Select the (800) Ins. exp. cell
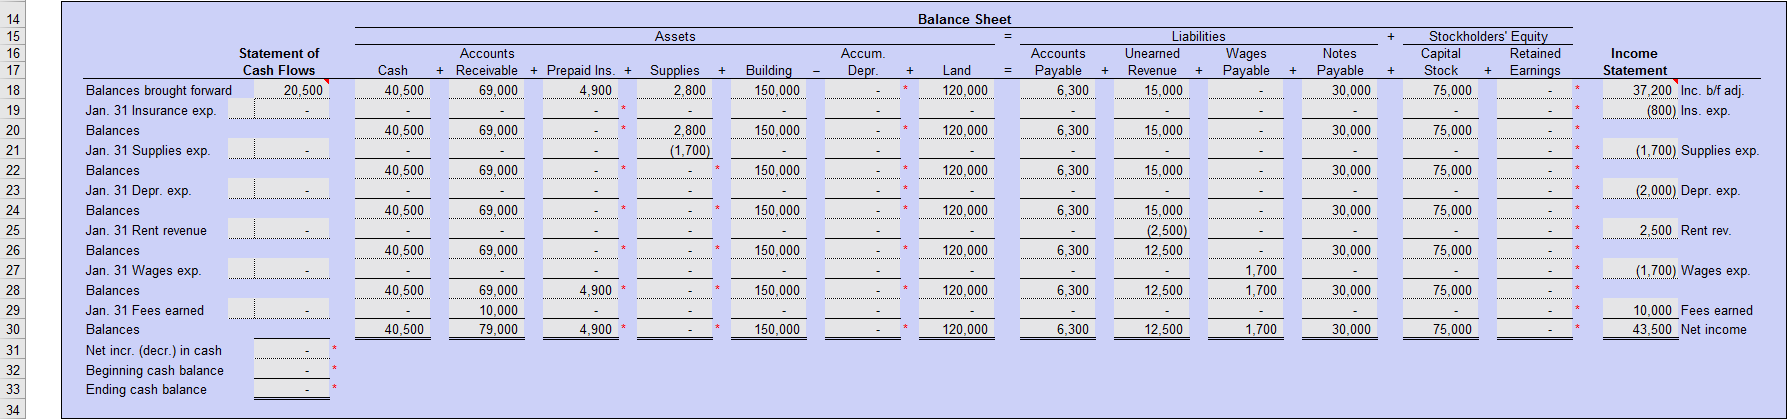Image resolution: width=1787 pixels, height=419 pixels. pyautogui.click(x=1638, y=110)
